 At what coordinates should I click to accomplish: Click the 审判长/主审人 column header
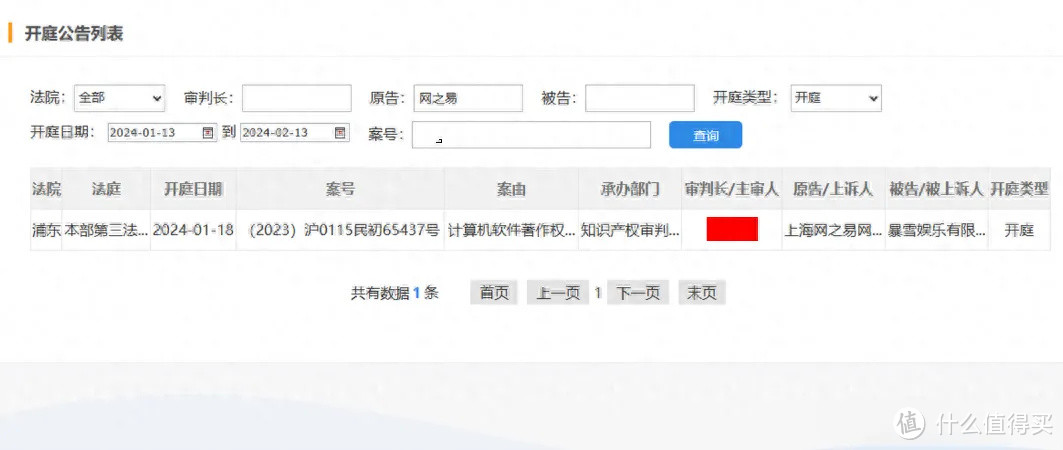[731, 189]
